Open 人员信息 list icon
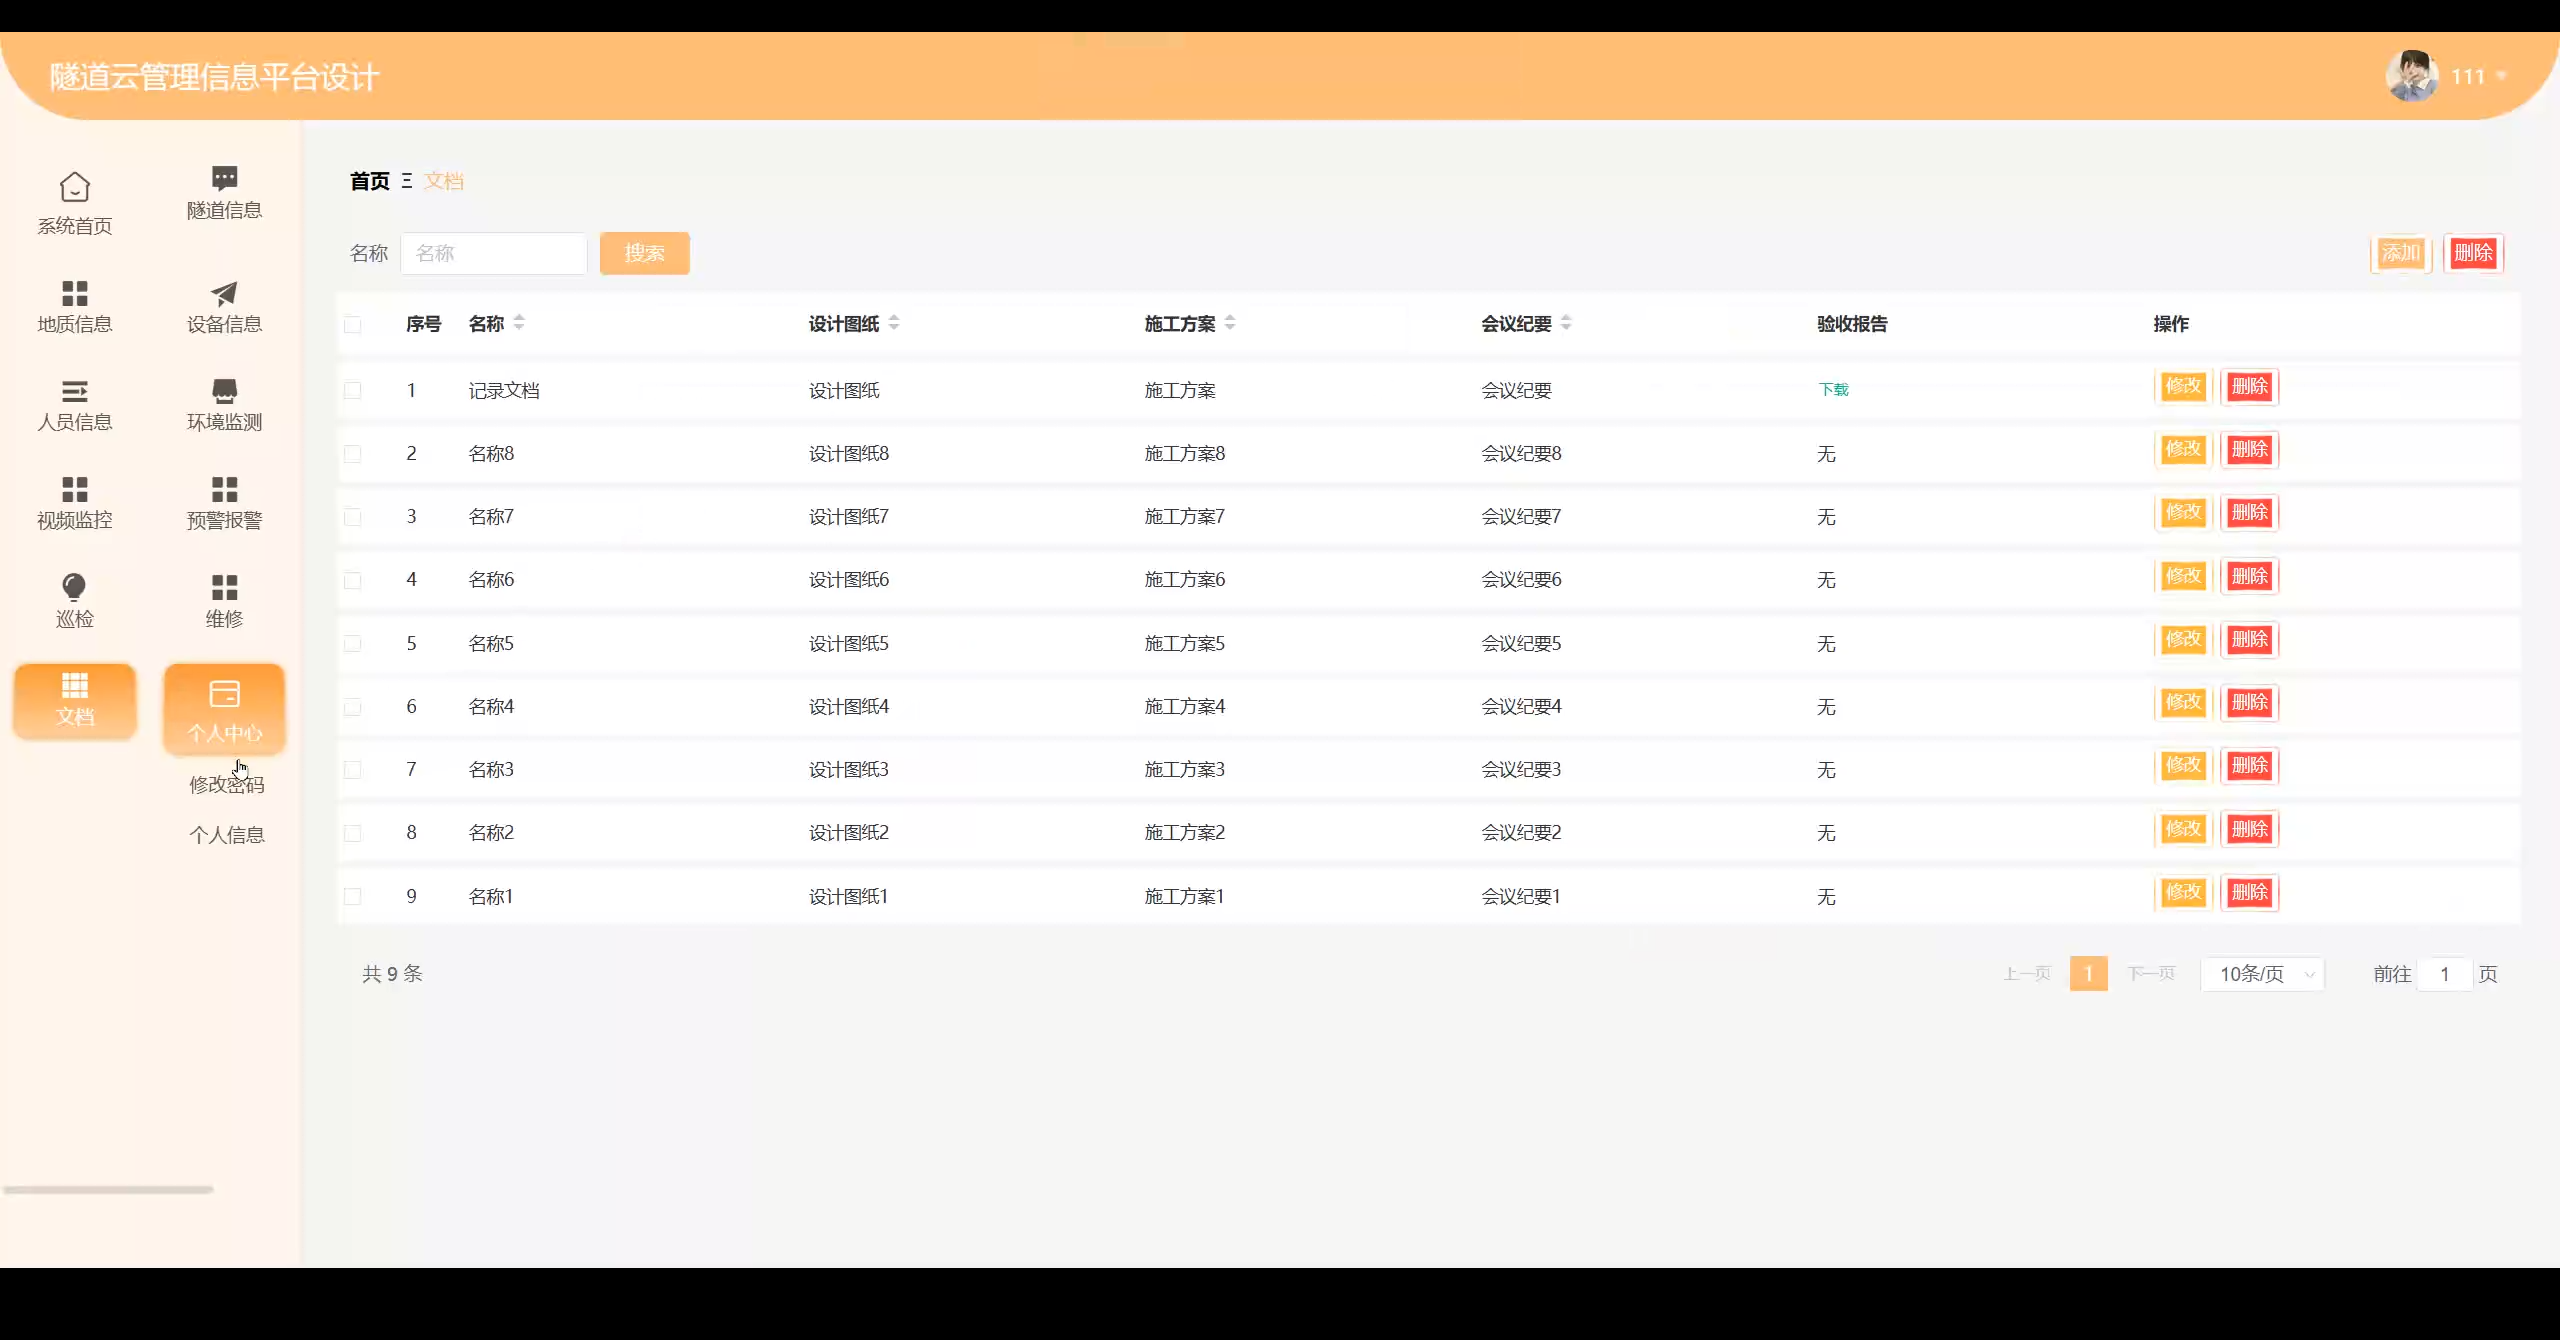The width and height of the screenshot is (2560, 1340). (74, 391)
